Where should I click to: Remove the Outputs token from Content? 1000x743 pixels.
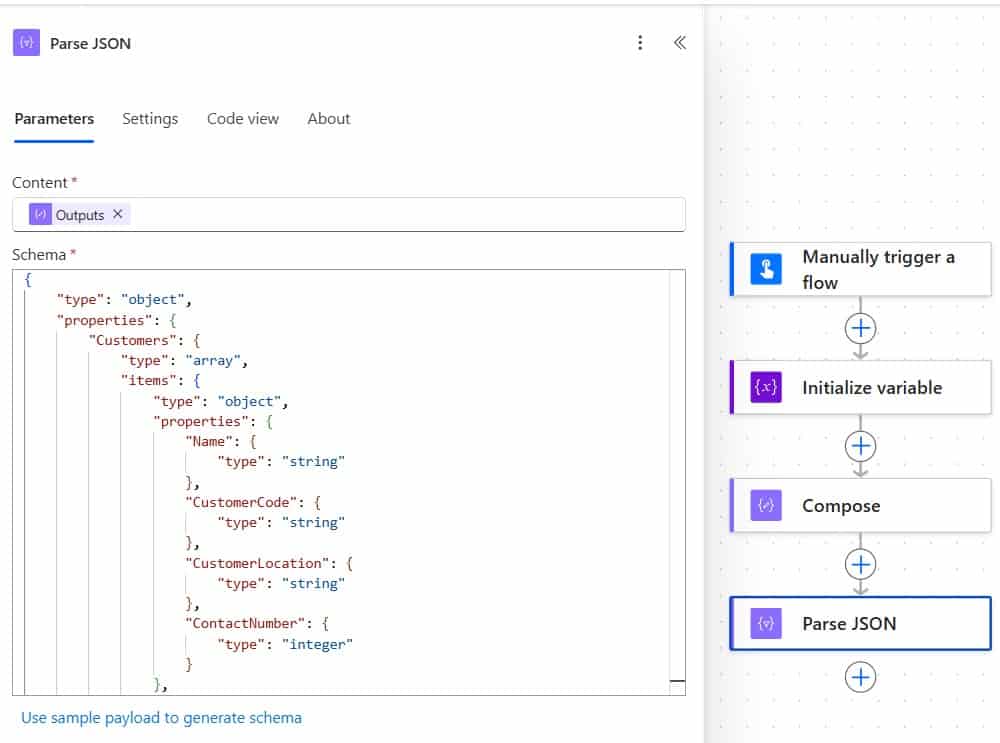117,214
